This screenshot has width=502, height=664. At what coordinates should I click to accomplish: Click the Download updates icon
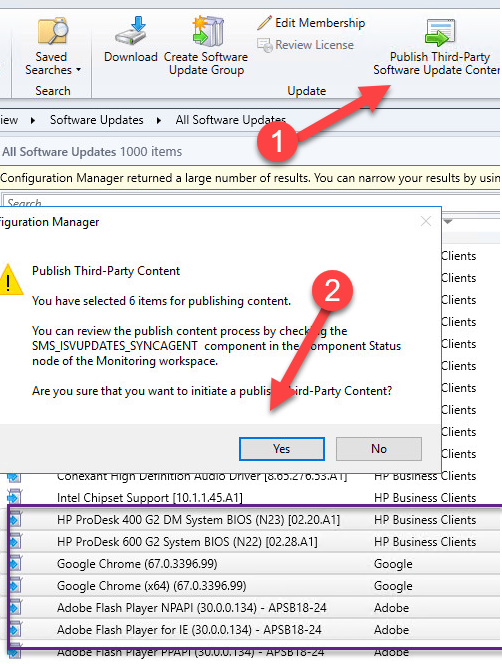click(131, 30)
